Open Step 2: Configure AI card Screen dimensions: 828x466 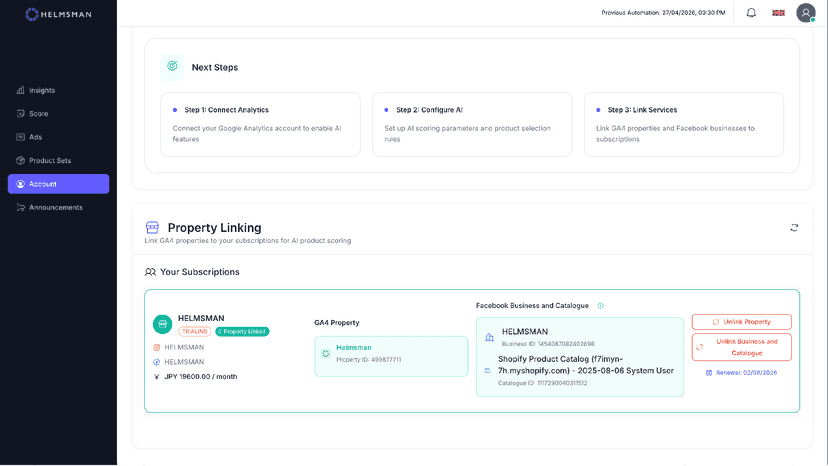[472, 125]
